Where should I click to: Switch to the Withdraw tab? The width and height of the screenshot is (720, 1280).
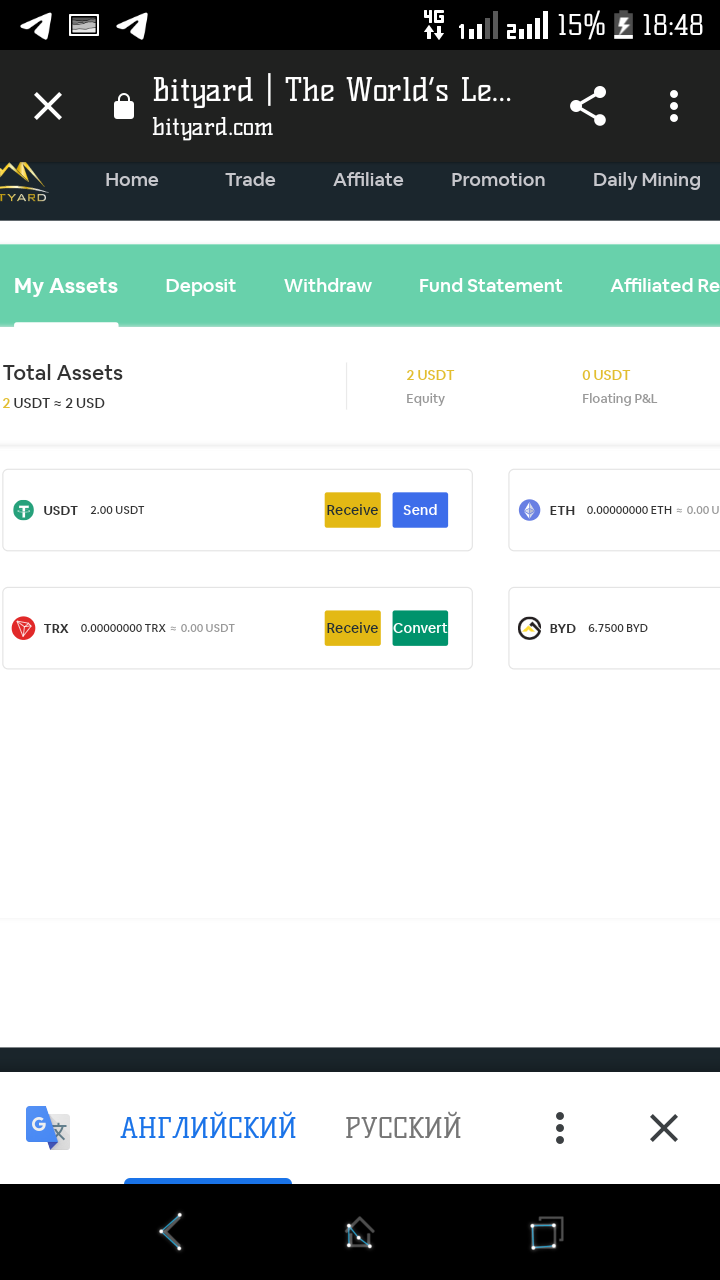pyautogui.click(x=328, y=286)
